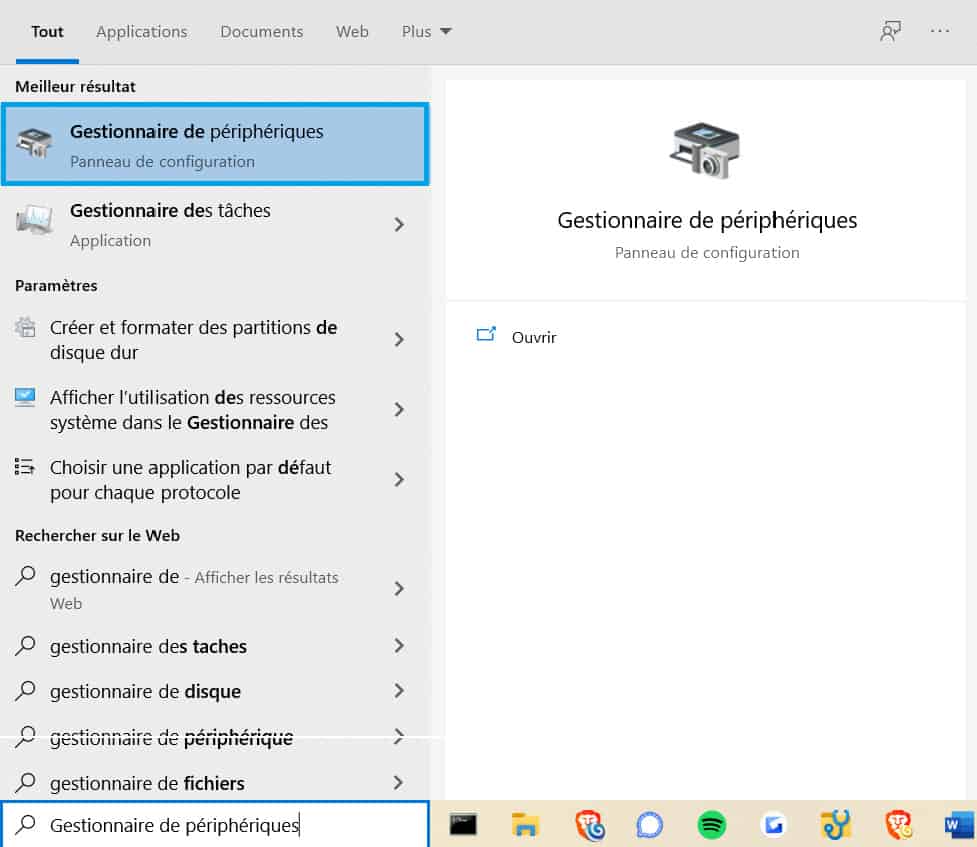Viewport: 977px width, 847px height.
Task: Click magnifier icon beside 'gestionnaire de disque'
Action: pyautogui.click(x=25, y=690)
